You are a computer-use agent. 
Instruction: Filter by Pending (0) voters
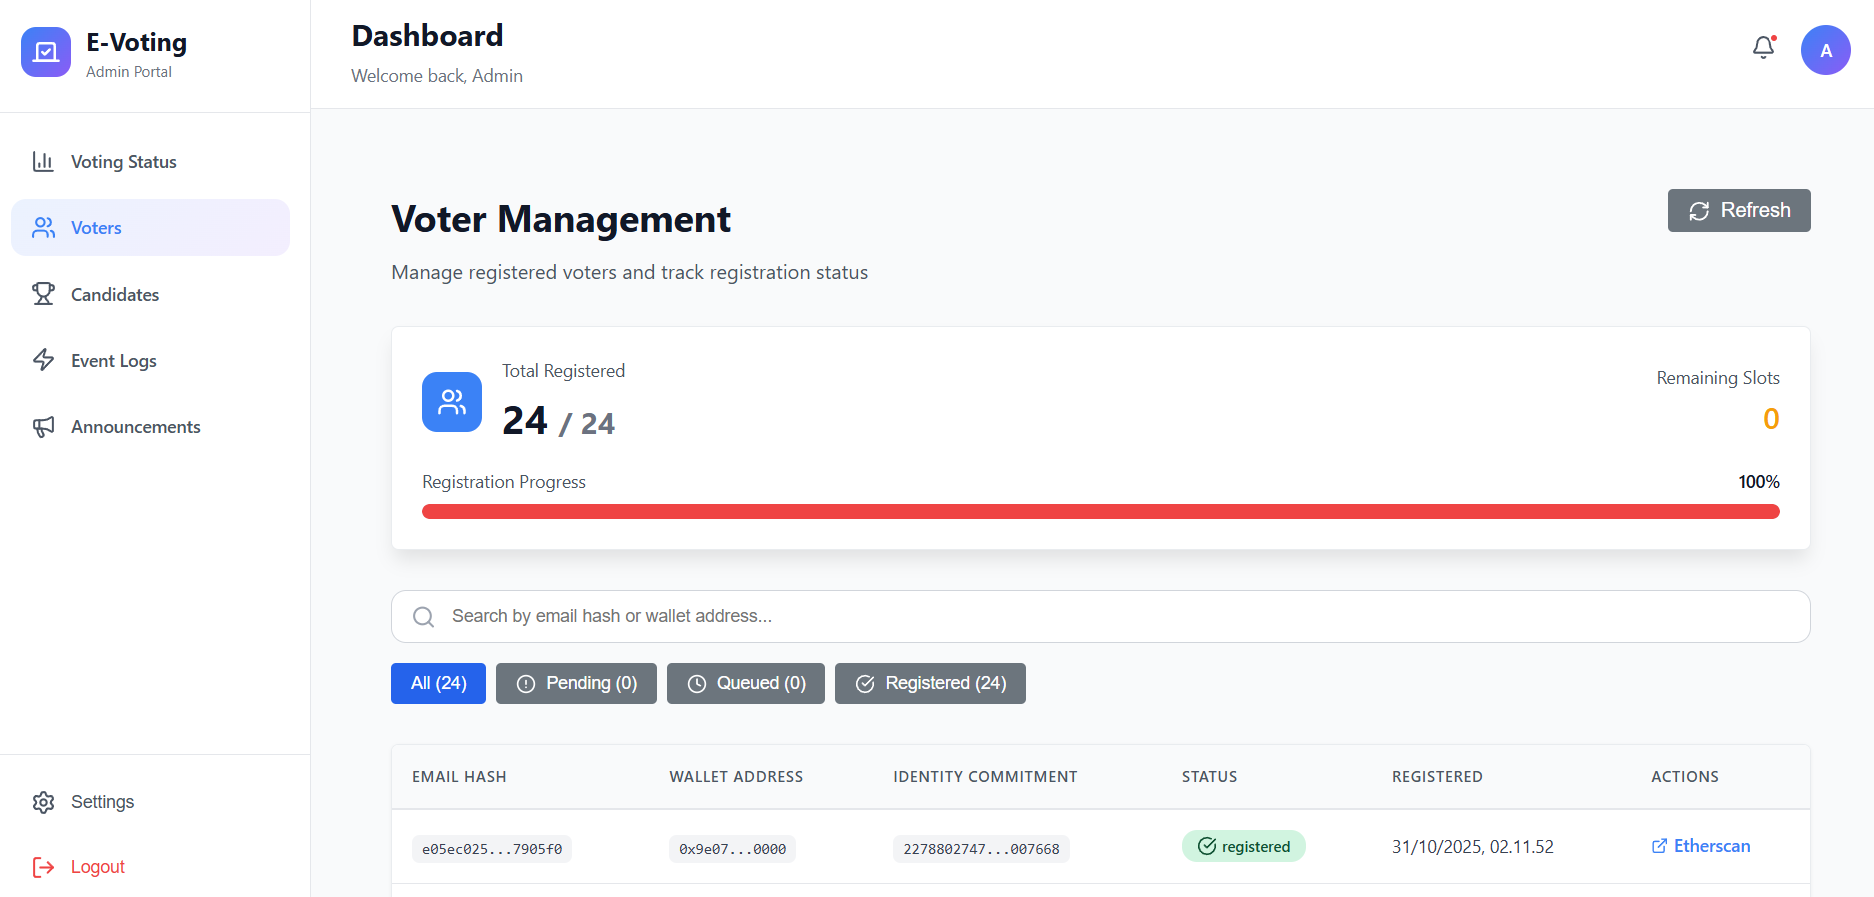coord(576,683)
